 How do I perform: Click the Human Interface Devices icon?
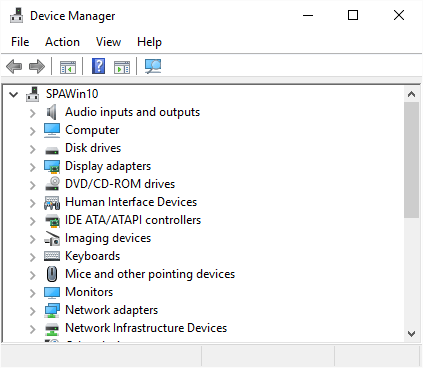tap(52, 202)
